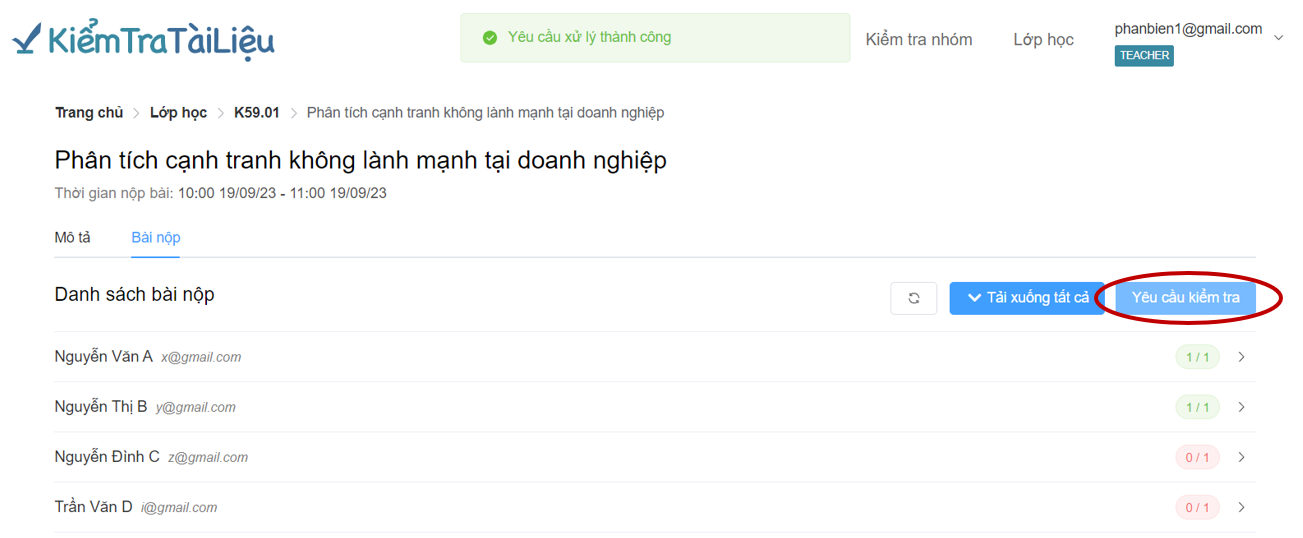
Task: Click the Yêu cầu kiểm tra button
Action: tap(1186, 298)
